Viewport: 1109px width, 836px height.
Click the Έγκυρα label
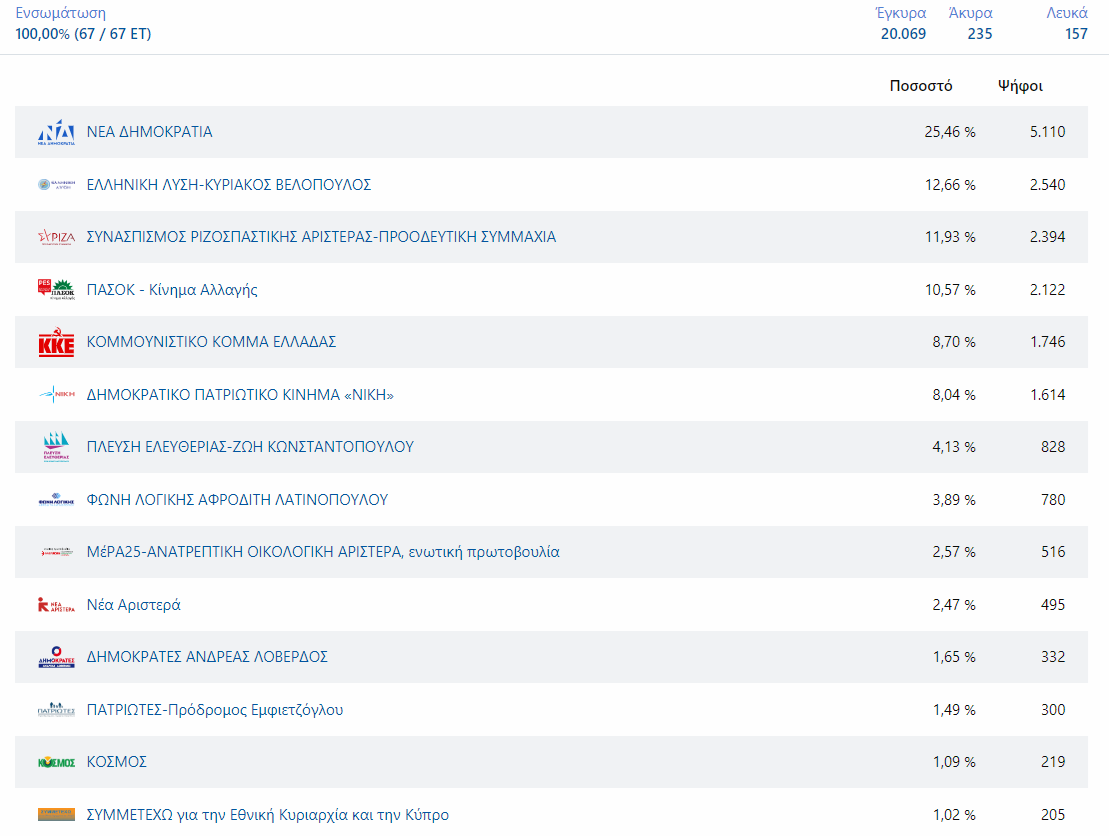[x=900, y=13]
